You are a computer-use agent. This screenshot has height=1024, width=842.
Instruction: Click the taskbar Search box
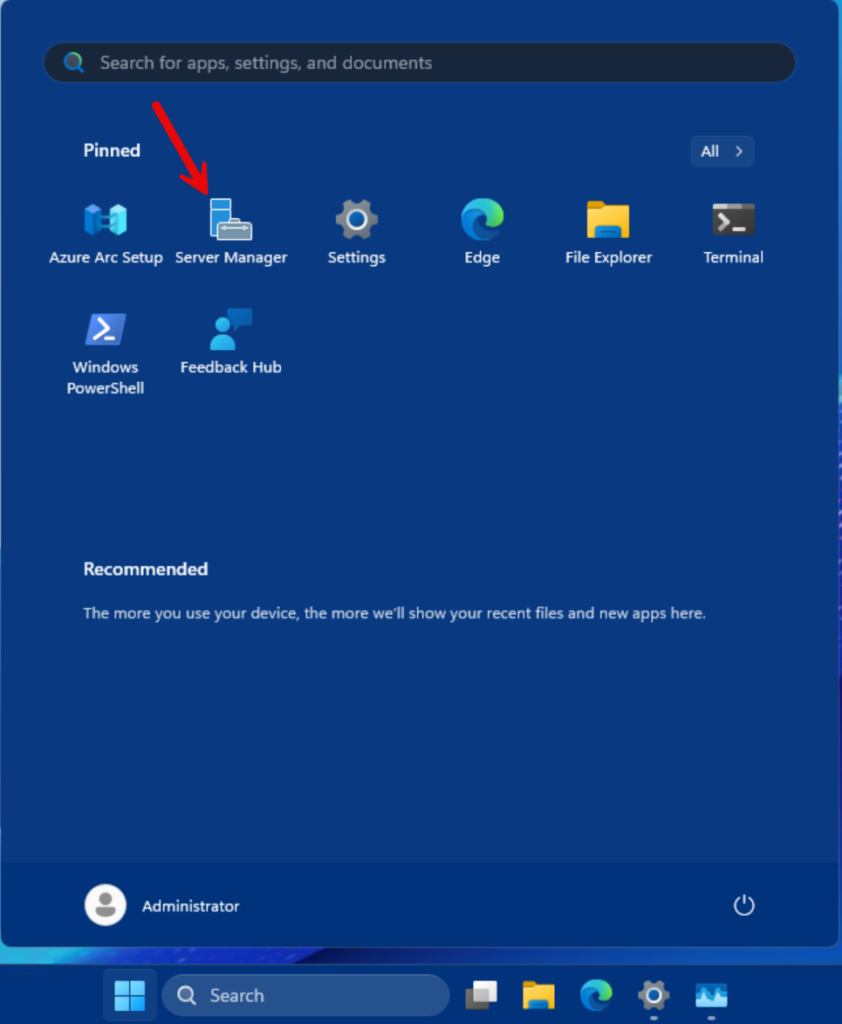[306, 995]
